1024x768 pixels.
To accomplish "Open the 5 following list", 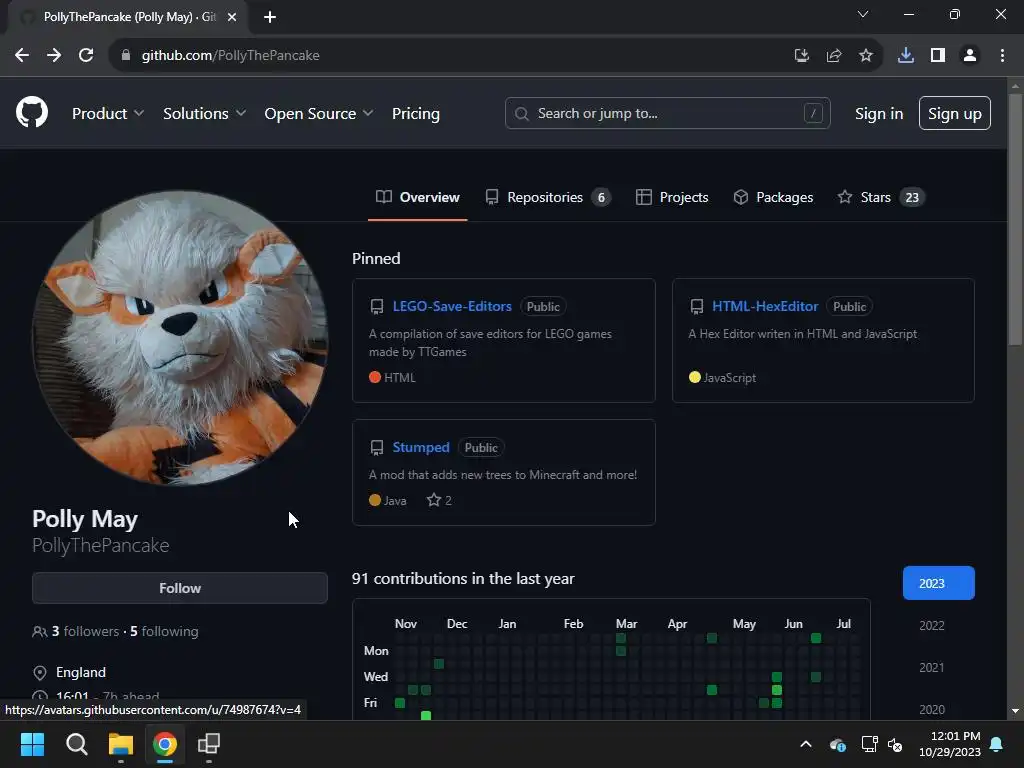I will pos(164,632).
